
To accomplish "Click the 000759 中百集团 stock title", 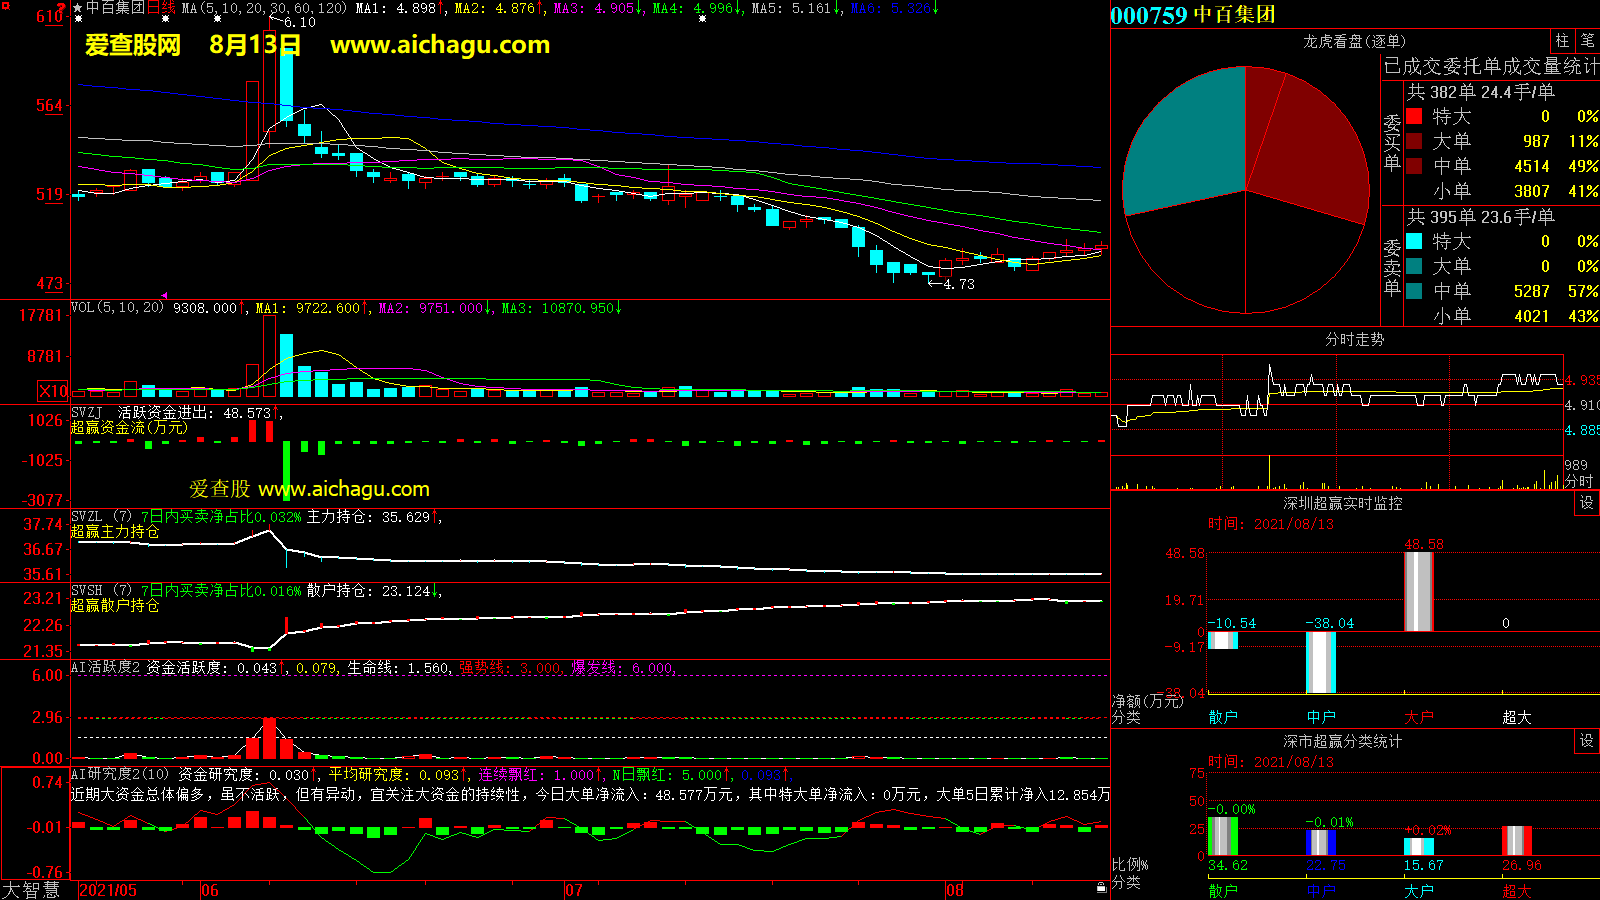I will coord(1193,15).
